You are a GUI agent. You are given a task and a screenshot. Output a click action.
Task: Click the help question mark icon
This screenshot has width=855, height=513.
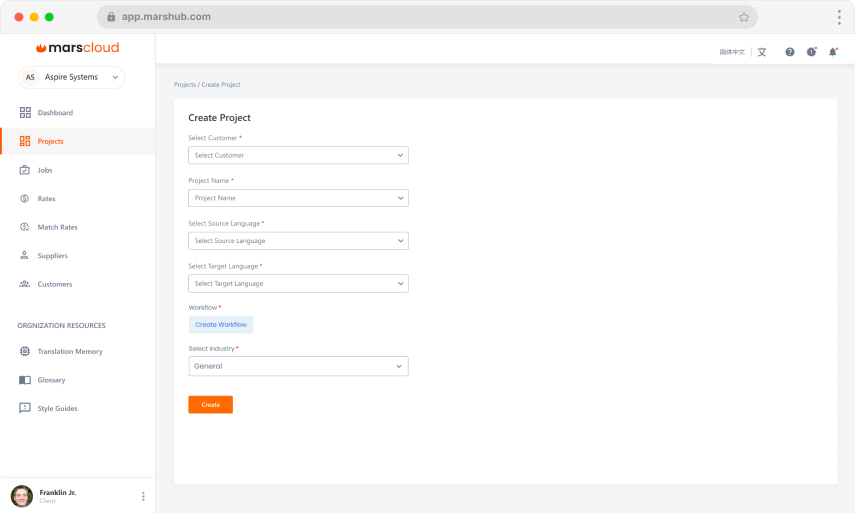(x=790, y=52)
